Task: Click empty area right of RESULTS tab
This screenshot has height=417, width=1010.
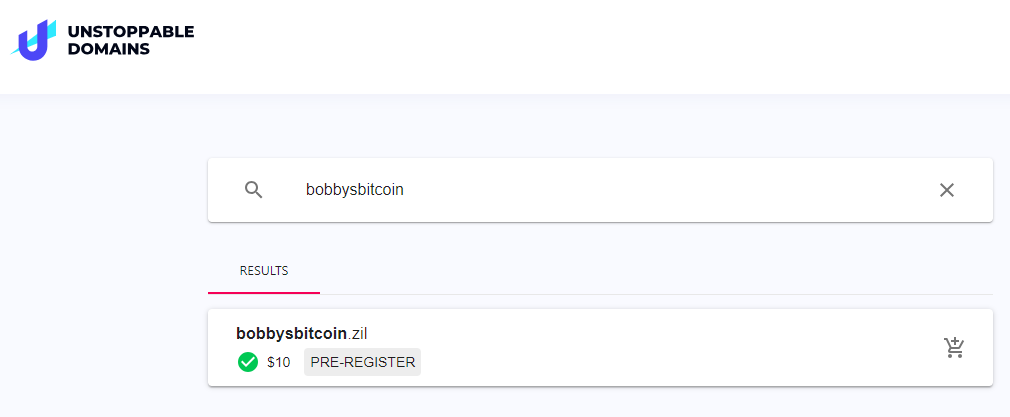Action: pyautogui.click(x=650, y=271)
